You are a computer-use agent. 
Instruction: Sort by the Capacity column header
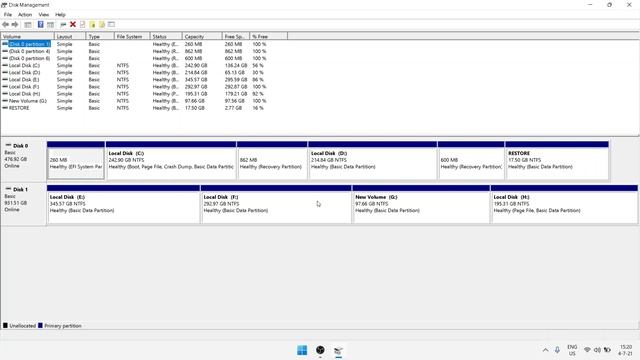point(202,37)
